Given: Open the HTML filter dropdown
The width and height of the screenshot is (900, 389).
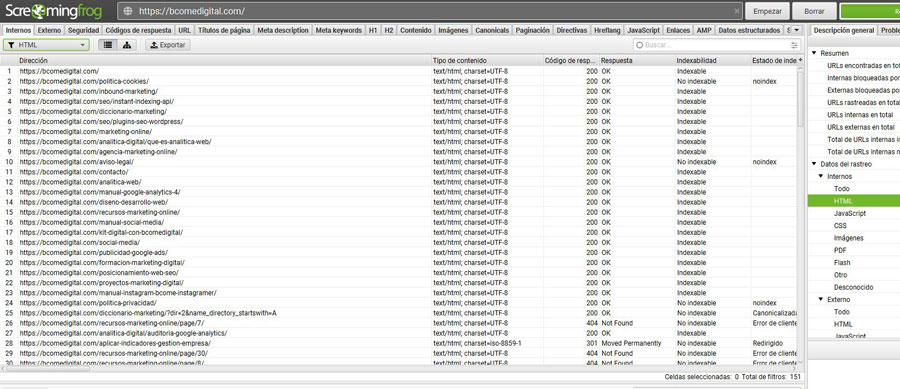Looking at the screenshot, I should (x=46, y=45).
